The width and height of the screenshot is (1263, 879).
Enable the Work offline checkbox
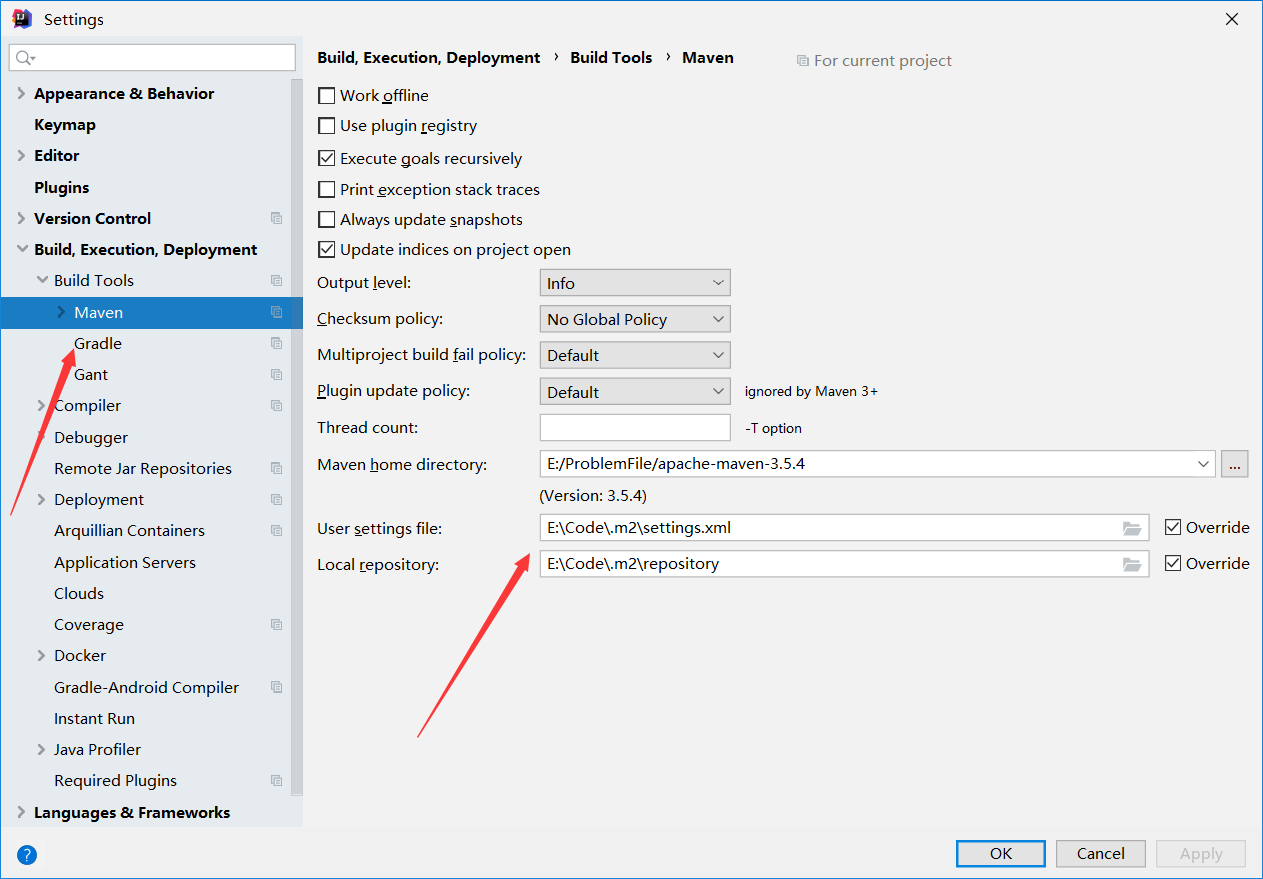click(326, 96)
